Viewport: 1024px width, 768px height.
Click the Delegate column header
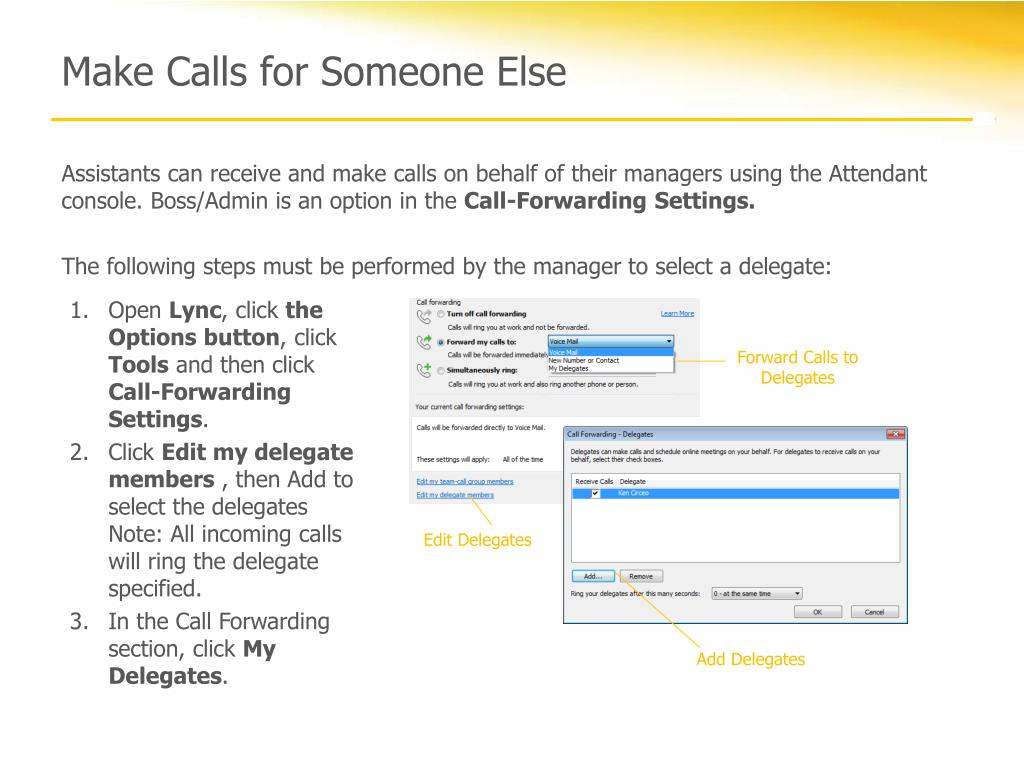(632, 481)
